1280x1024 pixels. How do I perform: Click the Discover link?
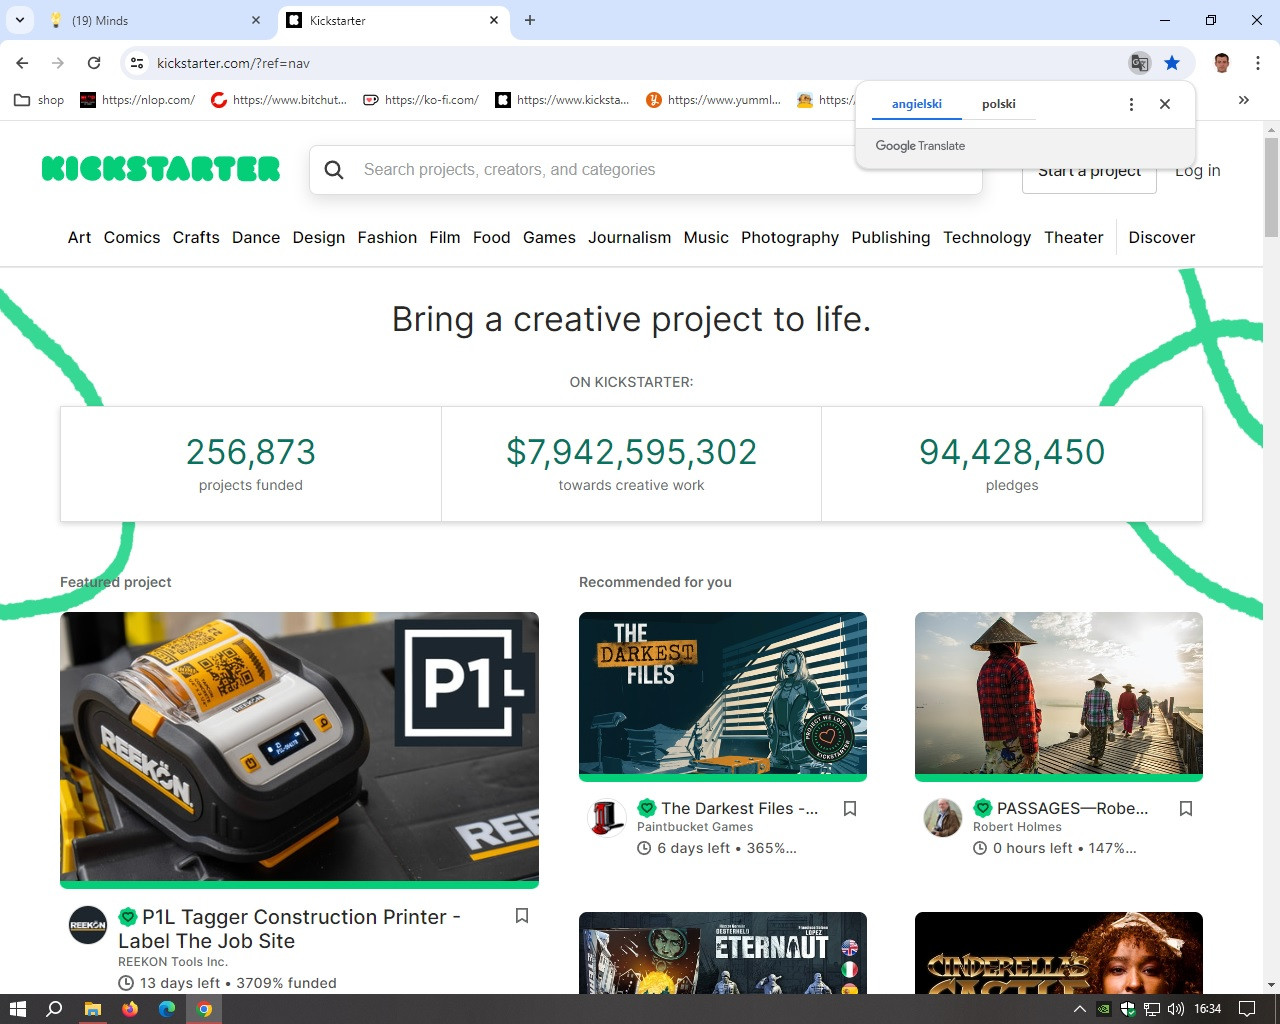click(1162, 237)
